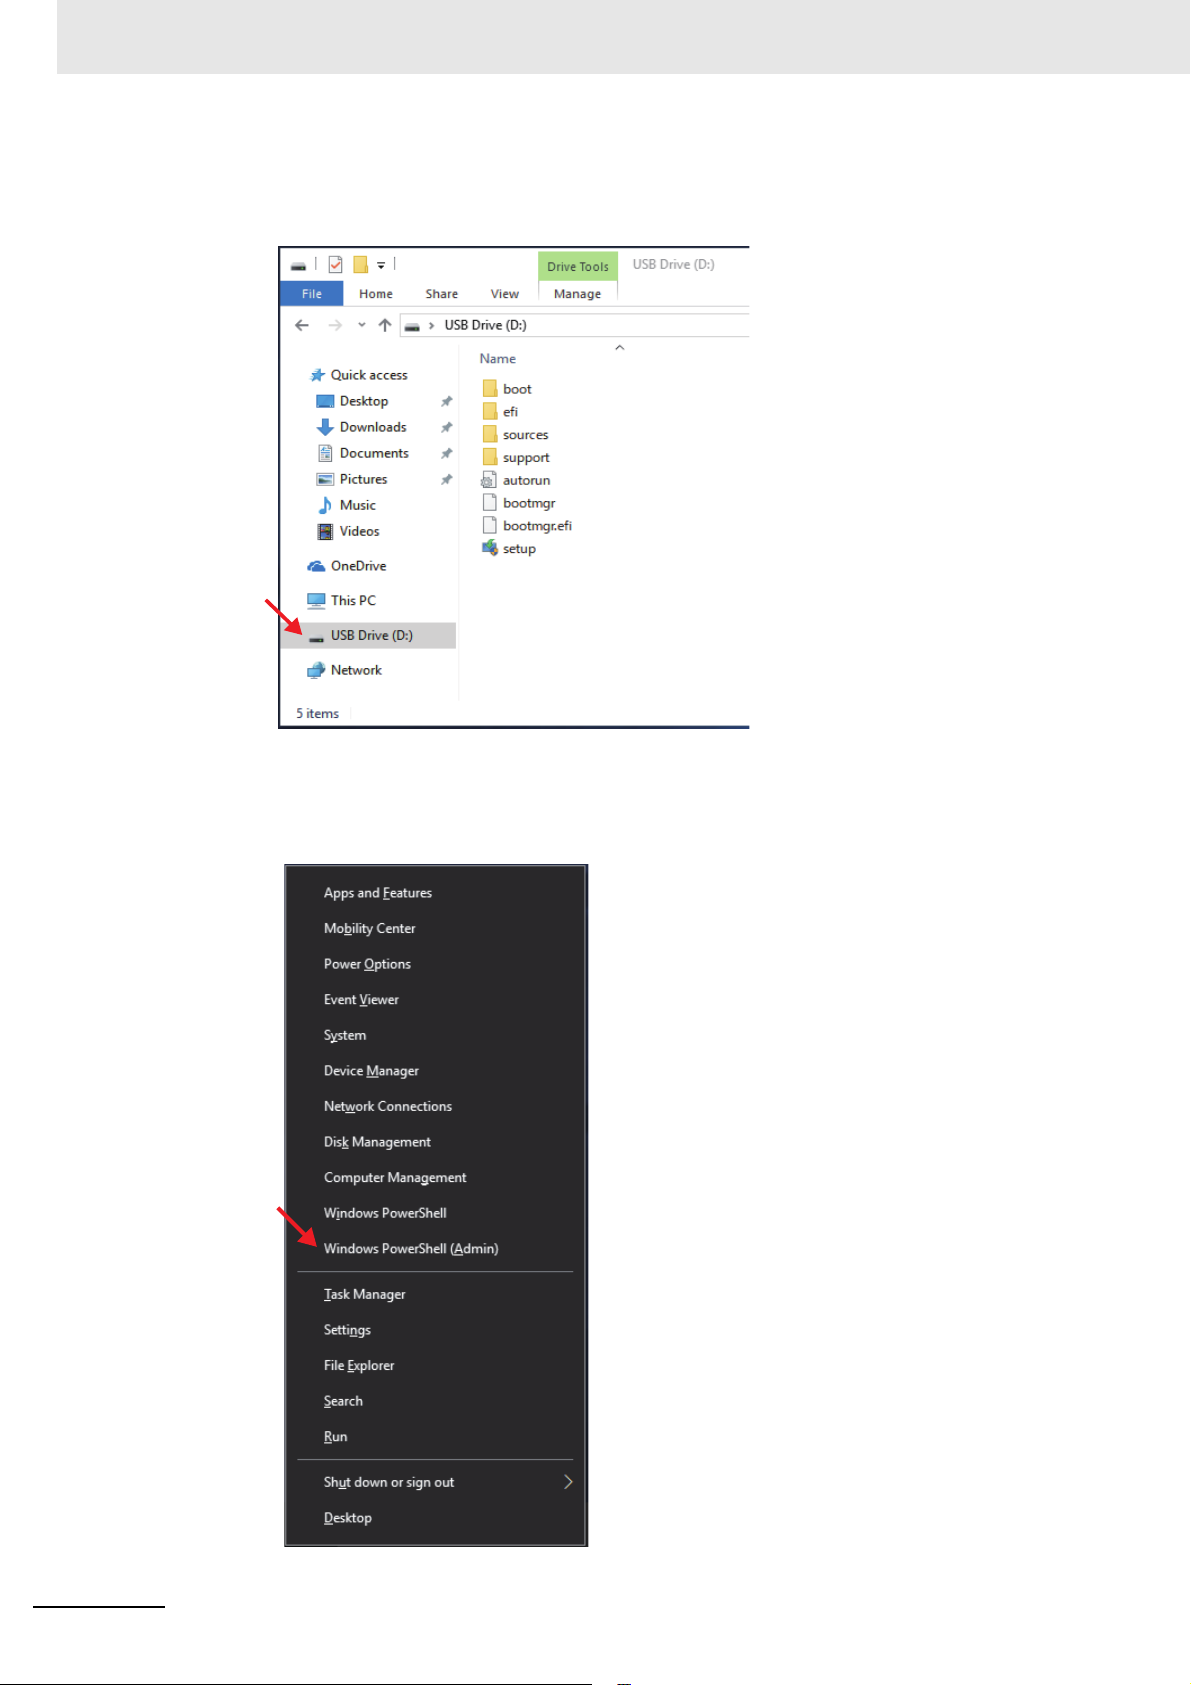
Task: Open the boot folder icon
Action: 490,388
